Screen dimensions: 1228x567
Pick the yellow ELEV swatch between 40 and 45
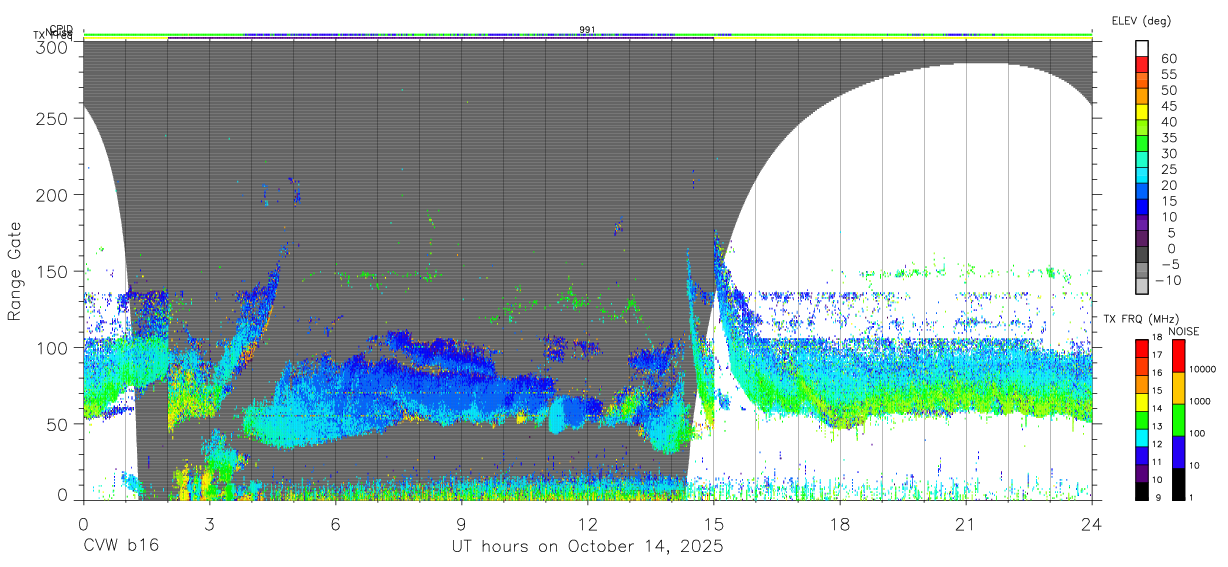coord(1143,113)
